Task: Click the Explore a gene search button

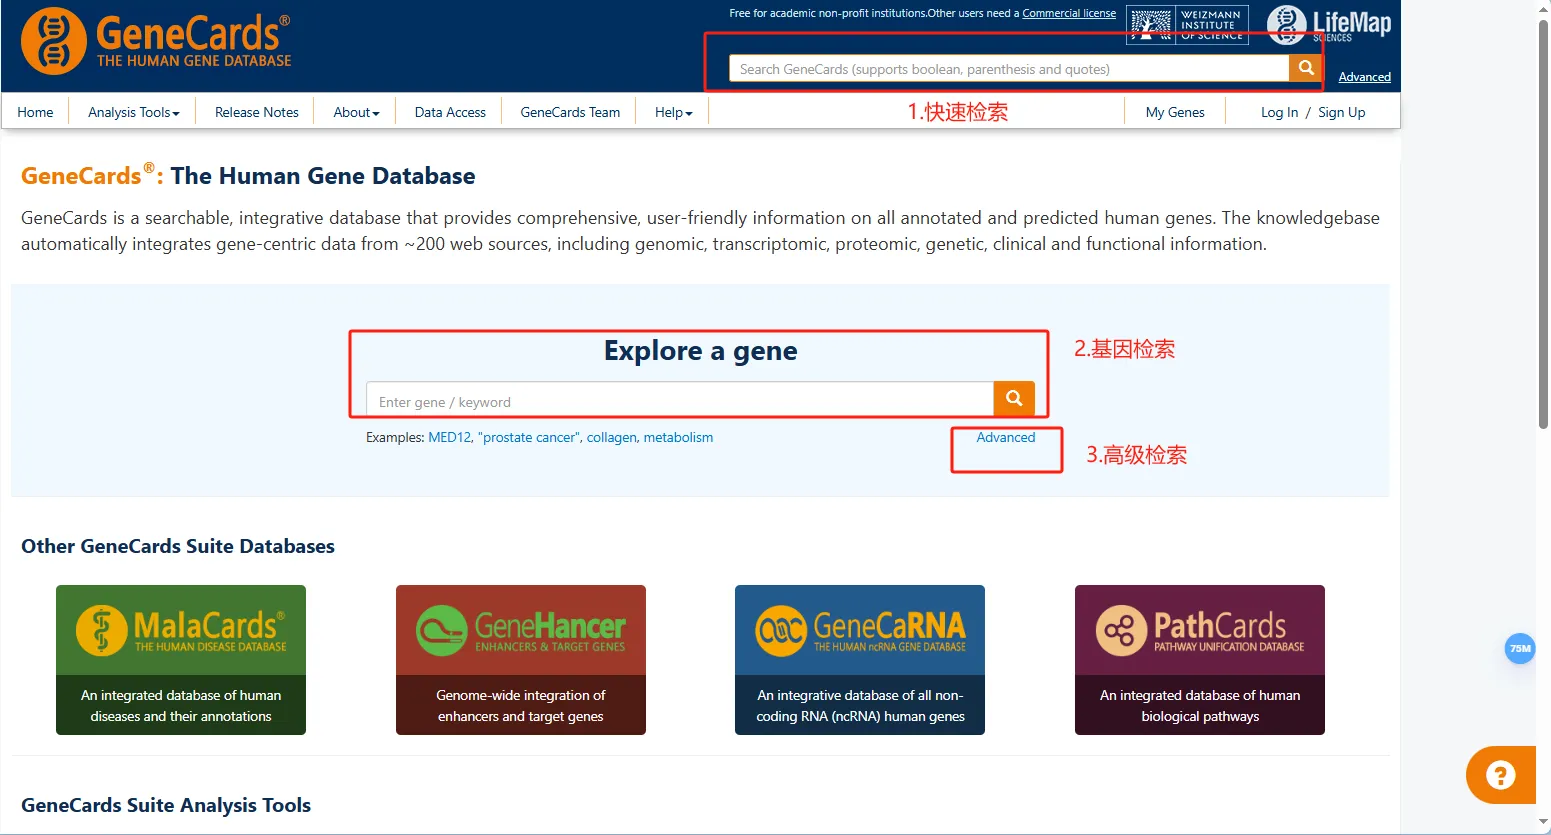Action: (1013, 398)
